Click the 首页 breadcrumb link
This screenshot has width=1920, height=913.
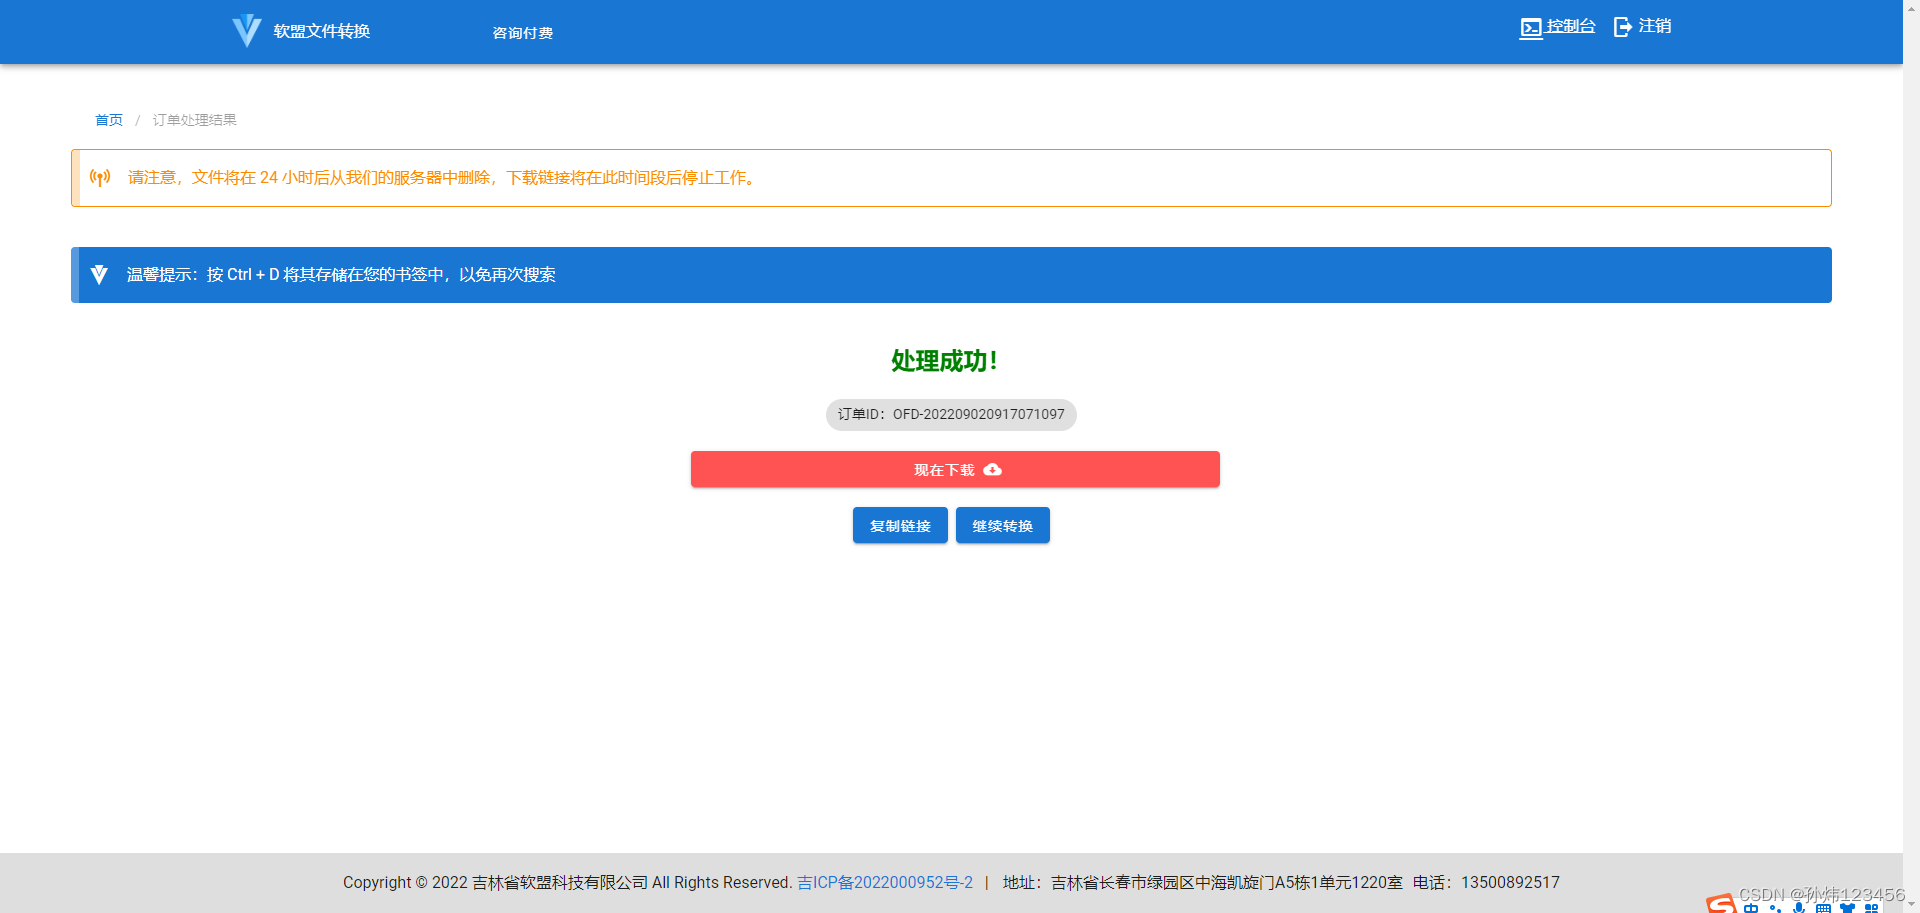pyautogui.click(x=108, y=119)
